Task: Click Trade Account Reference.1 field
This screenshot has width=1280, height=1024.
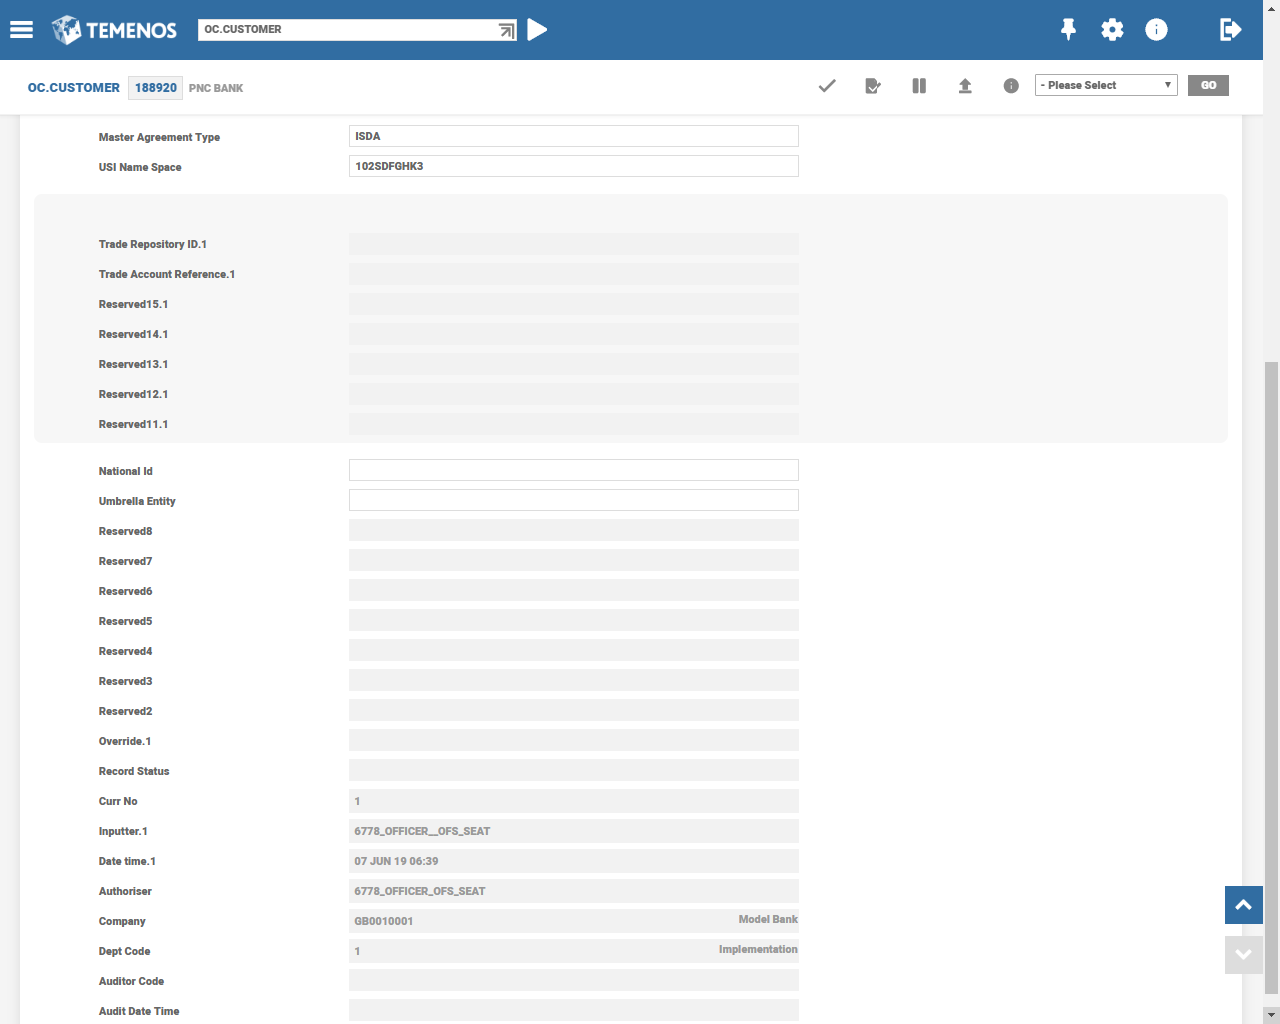Action: point(574,274)
